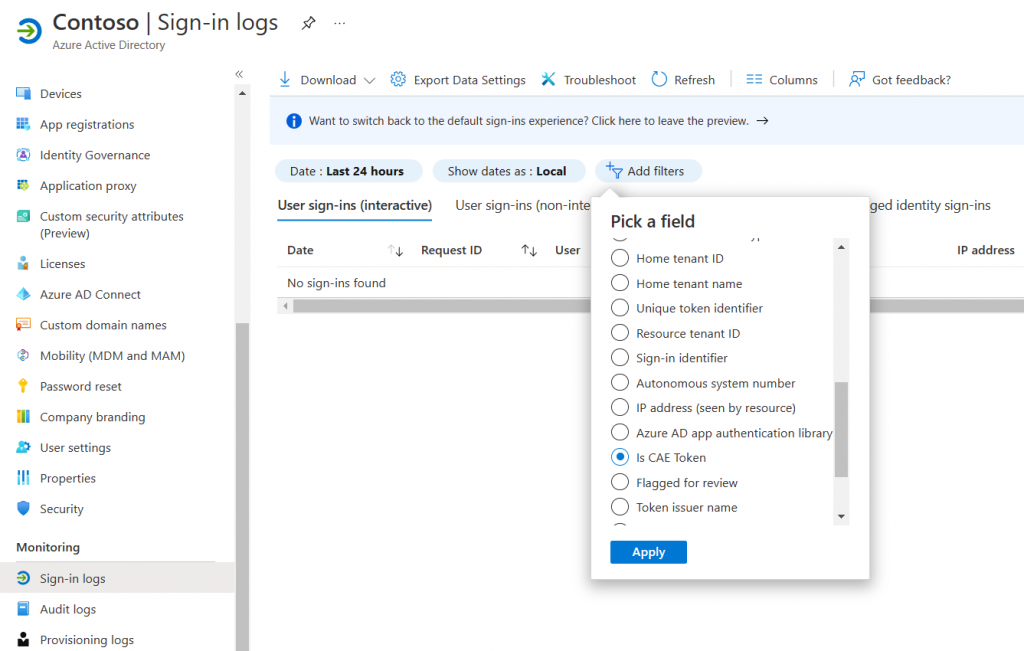The width and height of the screenshot is (1024, 651).
Task: Open the User sign-ins (interactive) tab
Action: click(355, 206)
